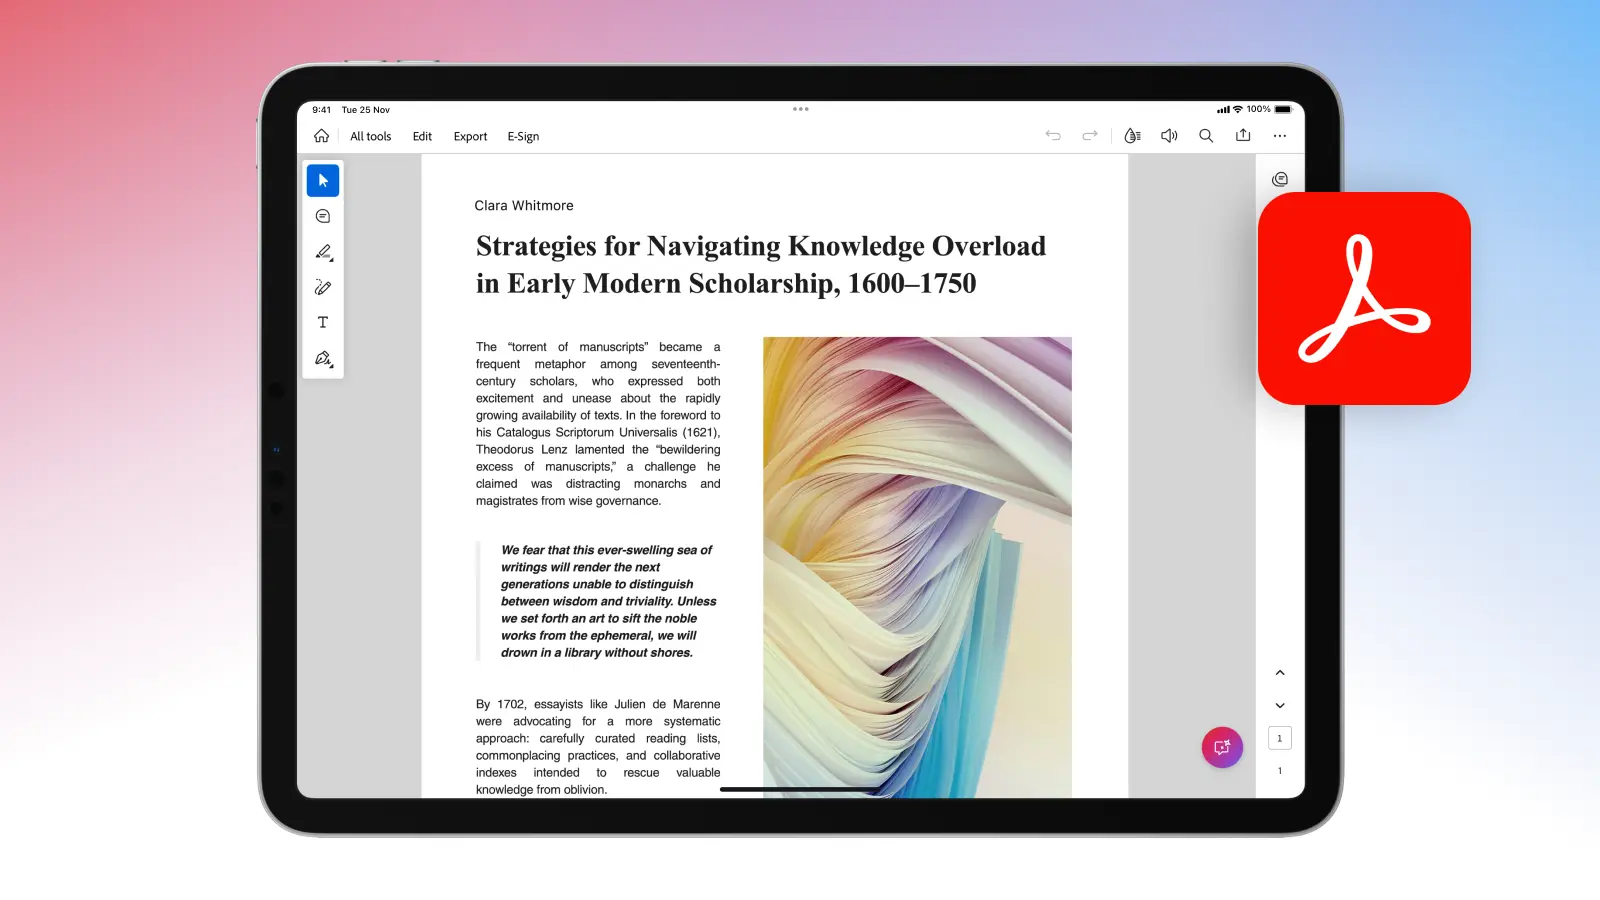
Task: Go to Home screen
Action: (x=321, y=136)
